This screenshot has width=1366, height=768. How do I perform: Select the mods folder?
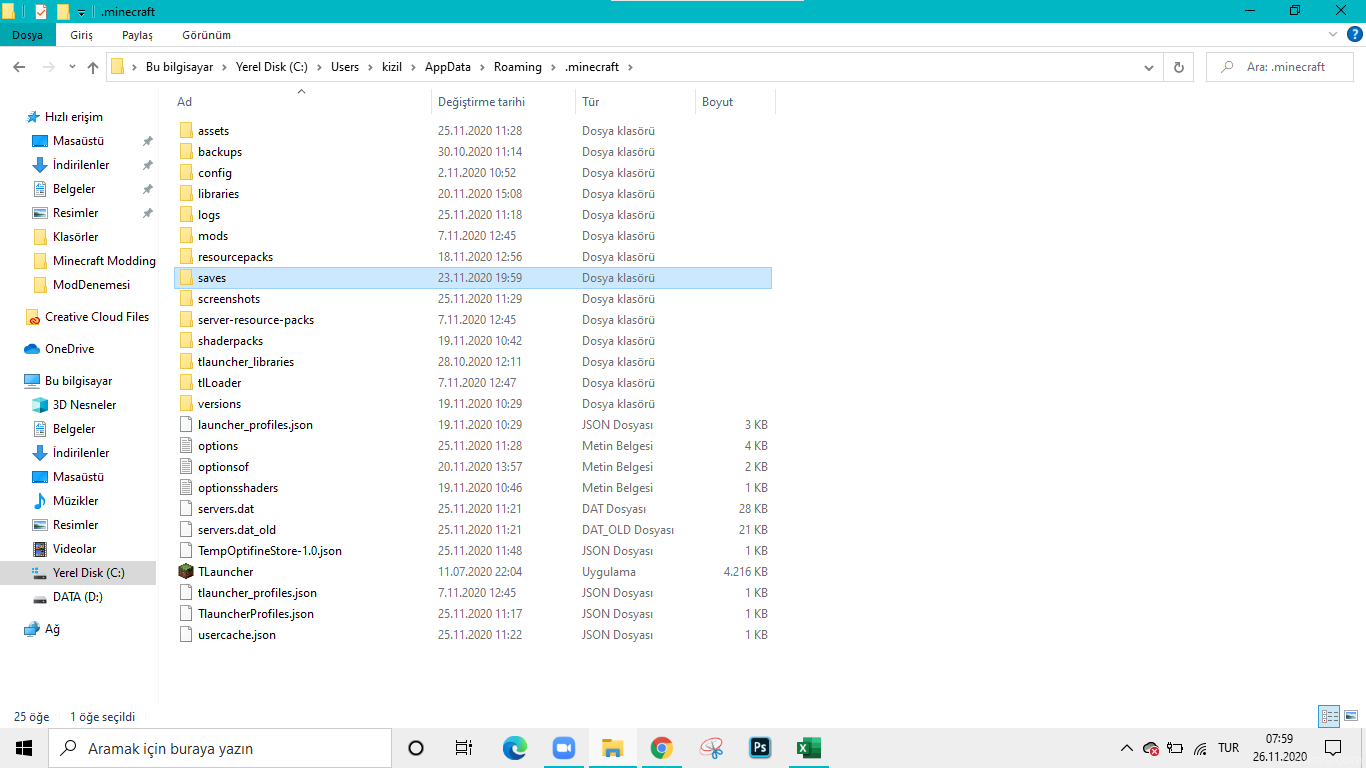[212, 236]
